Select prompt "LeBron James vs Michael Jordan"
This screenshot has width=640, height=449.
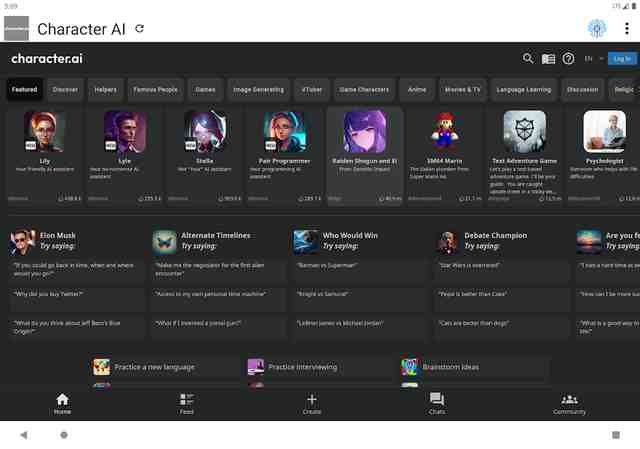[360, 328]
